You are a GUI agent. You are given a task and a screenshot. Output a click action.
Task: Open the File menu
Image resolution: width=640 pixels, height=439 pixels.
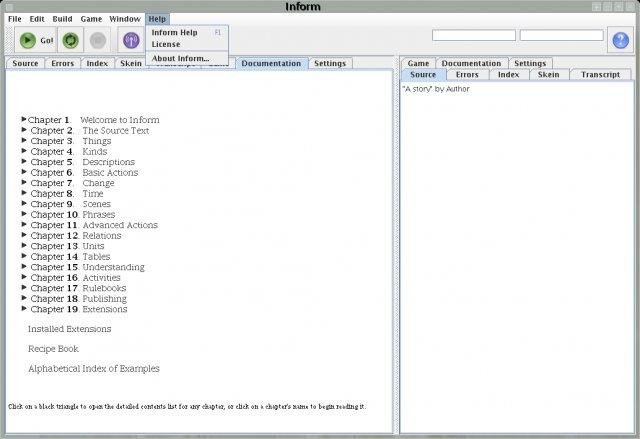point(15,19)
